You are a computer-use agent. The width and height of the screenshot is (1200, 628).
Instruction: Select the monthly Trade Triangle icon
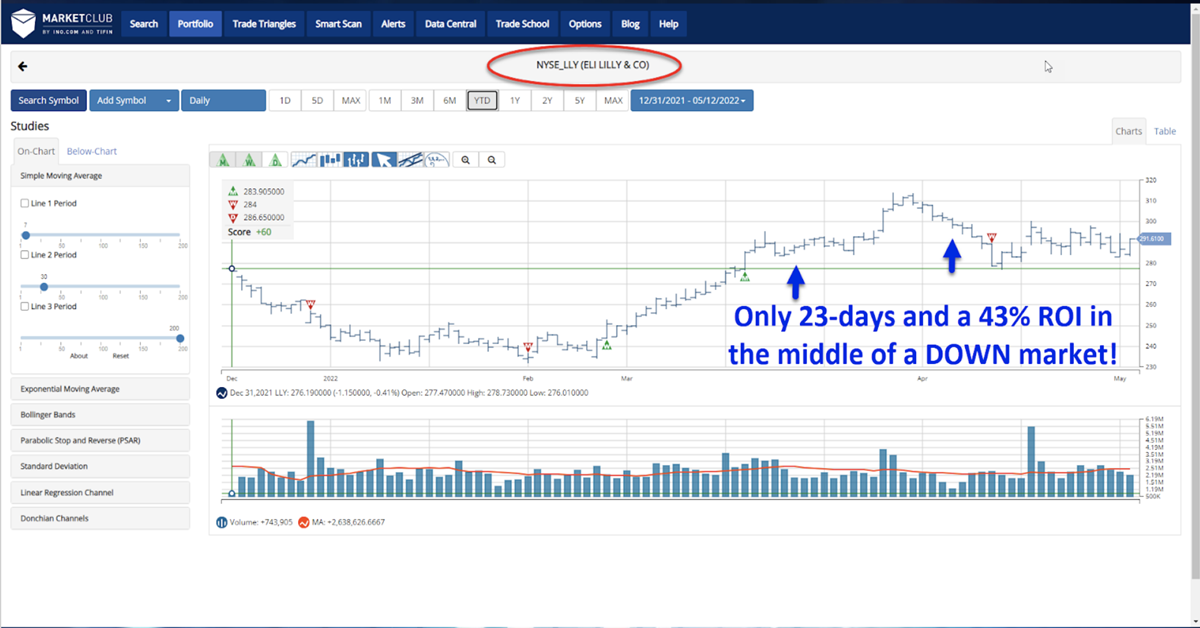(223, 159)
